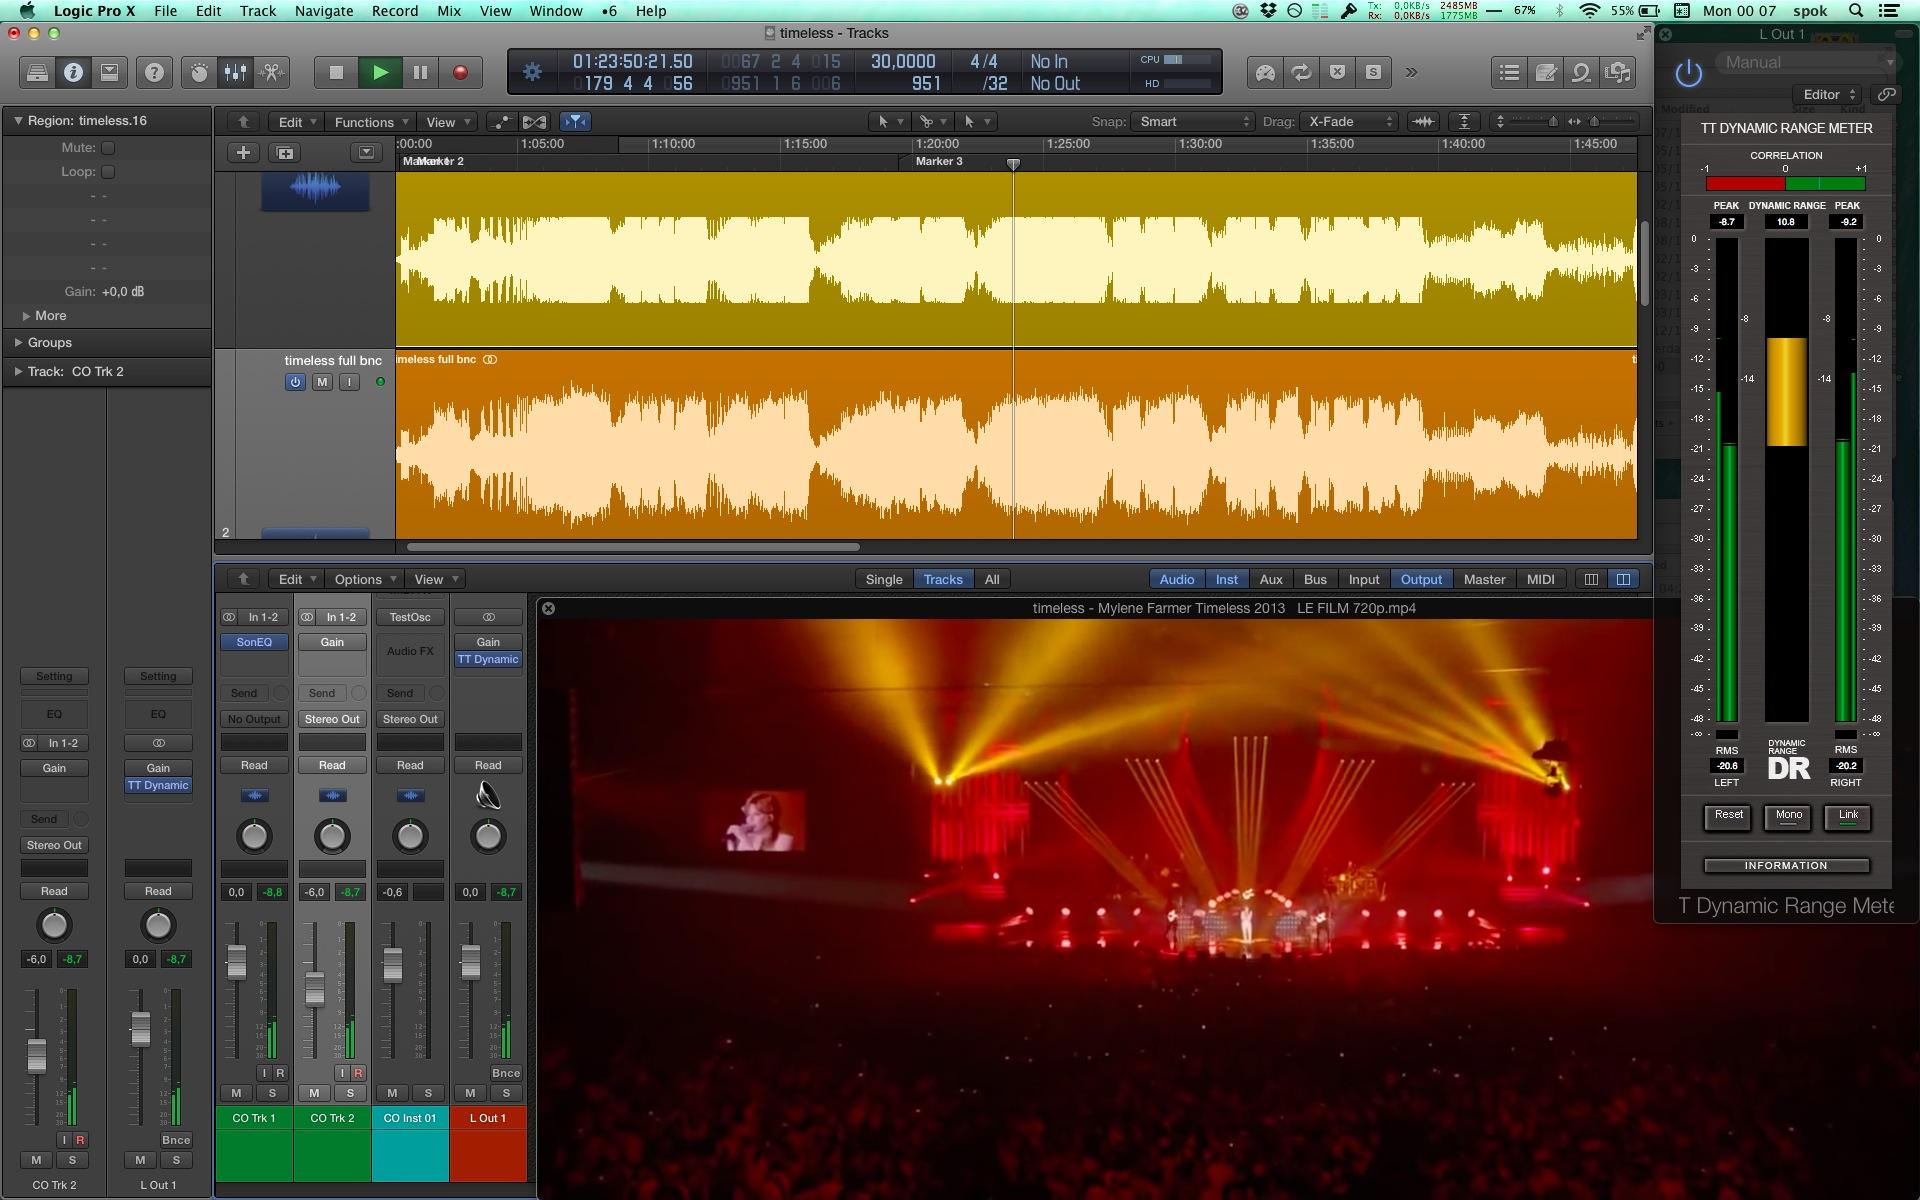
Task: Click the horizontal zoom slider in tracks area
Action: pos(1594,121)
